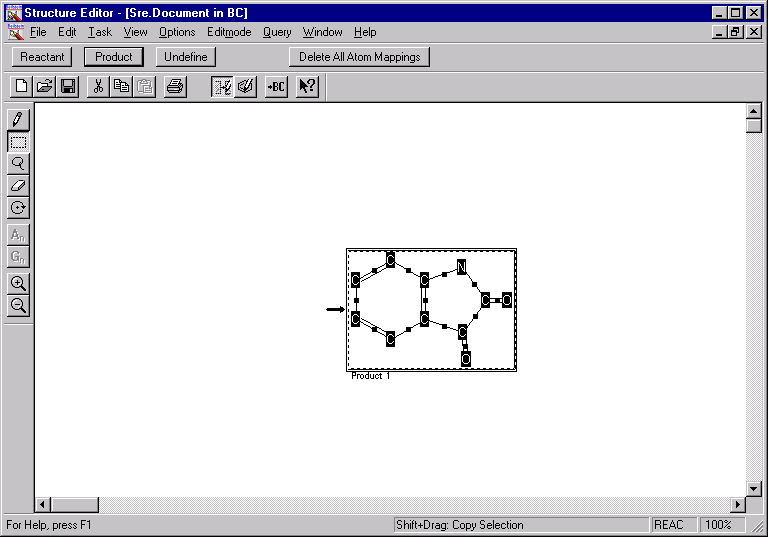Screen dimensions: 768x537
Task: Click Delete All Atom Mappings button
Action: click(359, 57)
